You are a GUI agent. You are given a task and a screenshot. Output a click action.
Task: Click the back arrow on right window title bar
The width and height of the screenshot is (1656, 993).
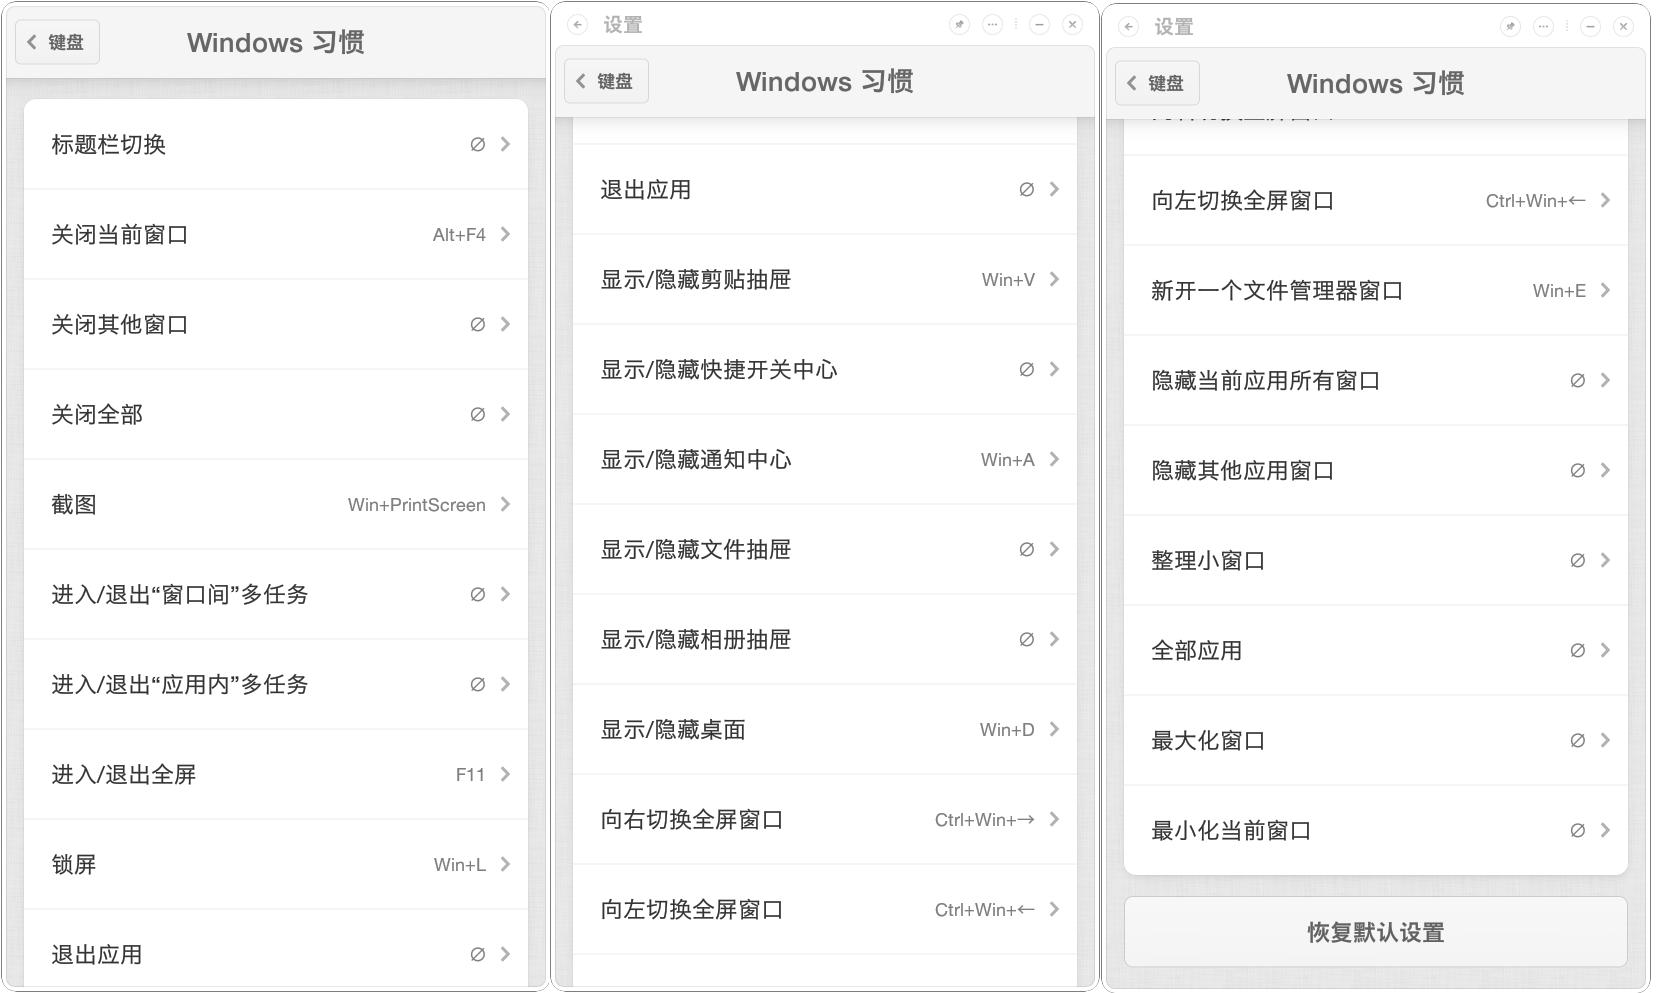coord(1130,27)
